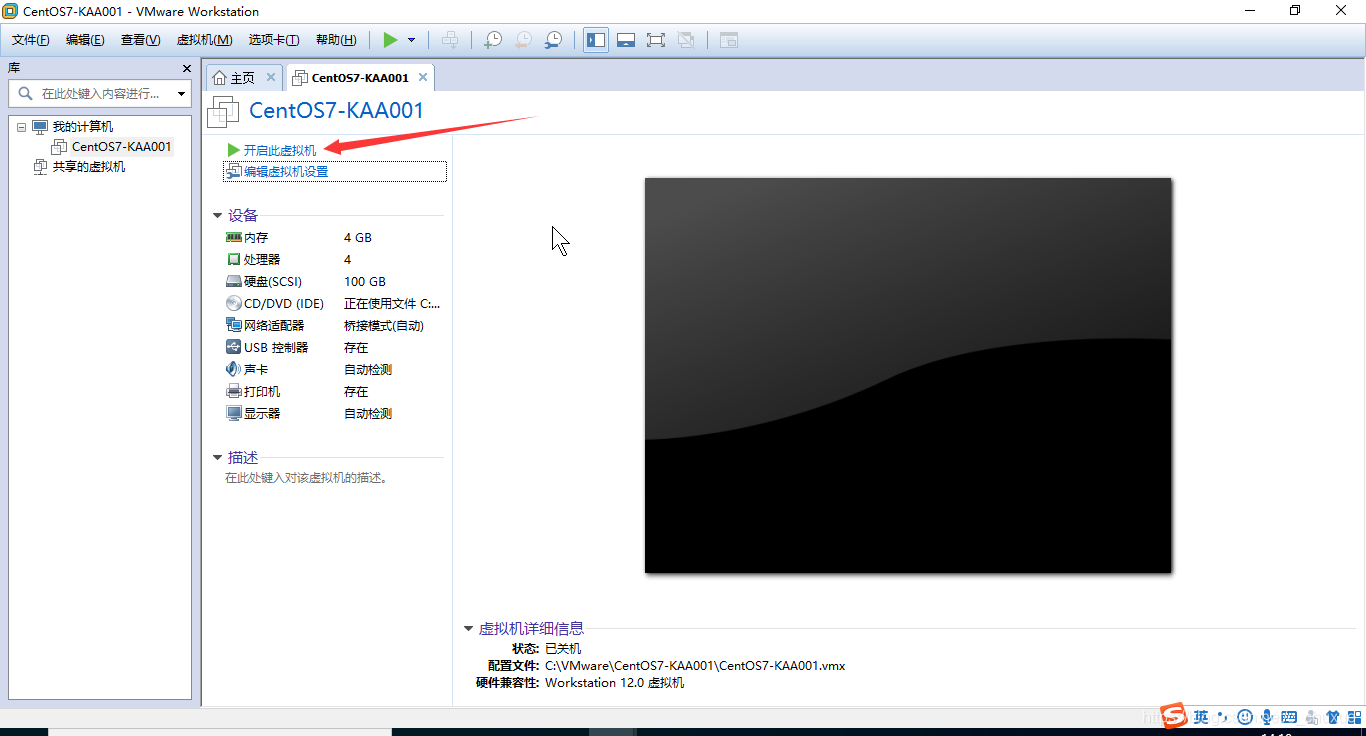This screenshot has width=1366, height=736.
Task: Click the virtual machine screen preview
Action: point(908,375)
